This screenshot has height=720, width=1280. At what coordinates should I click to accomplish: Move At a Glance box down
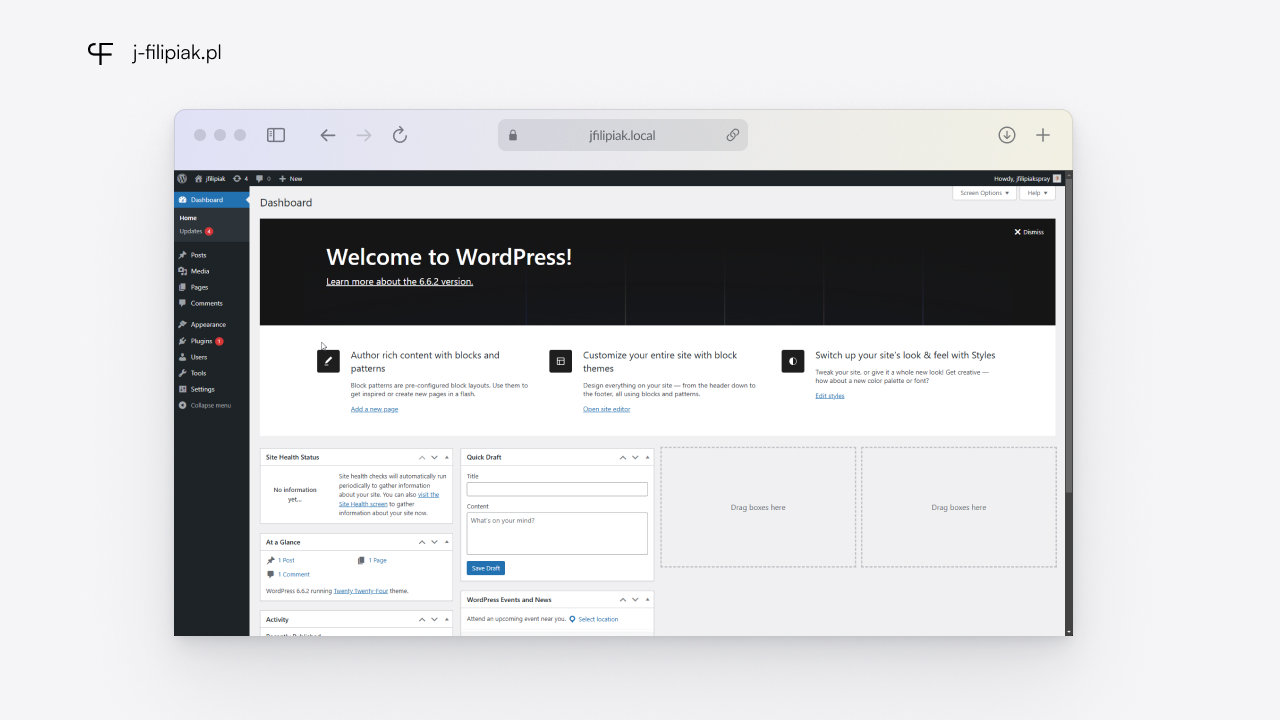[435, 542]
